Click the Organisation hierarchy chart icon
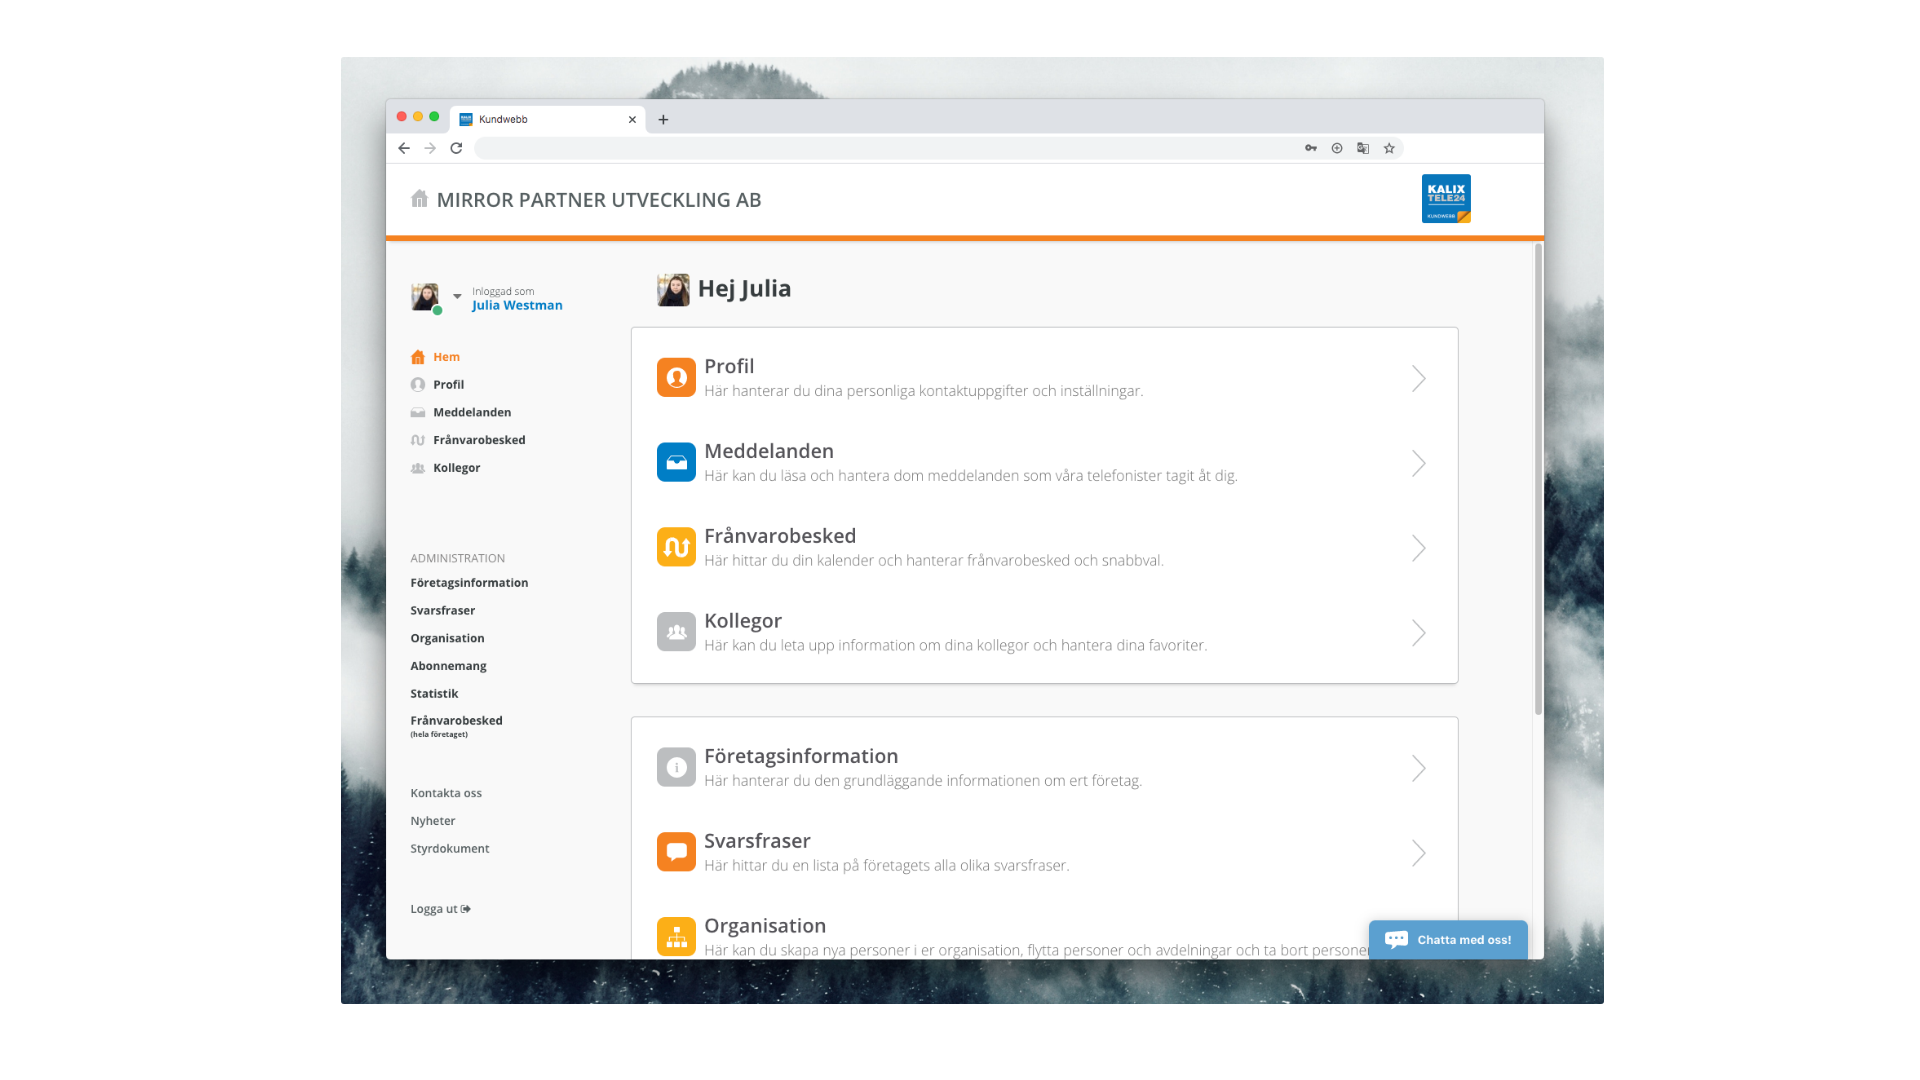The width and height of the screenshot is (1920, 1080). pyautogui.click(x=676, y=936)
